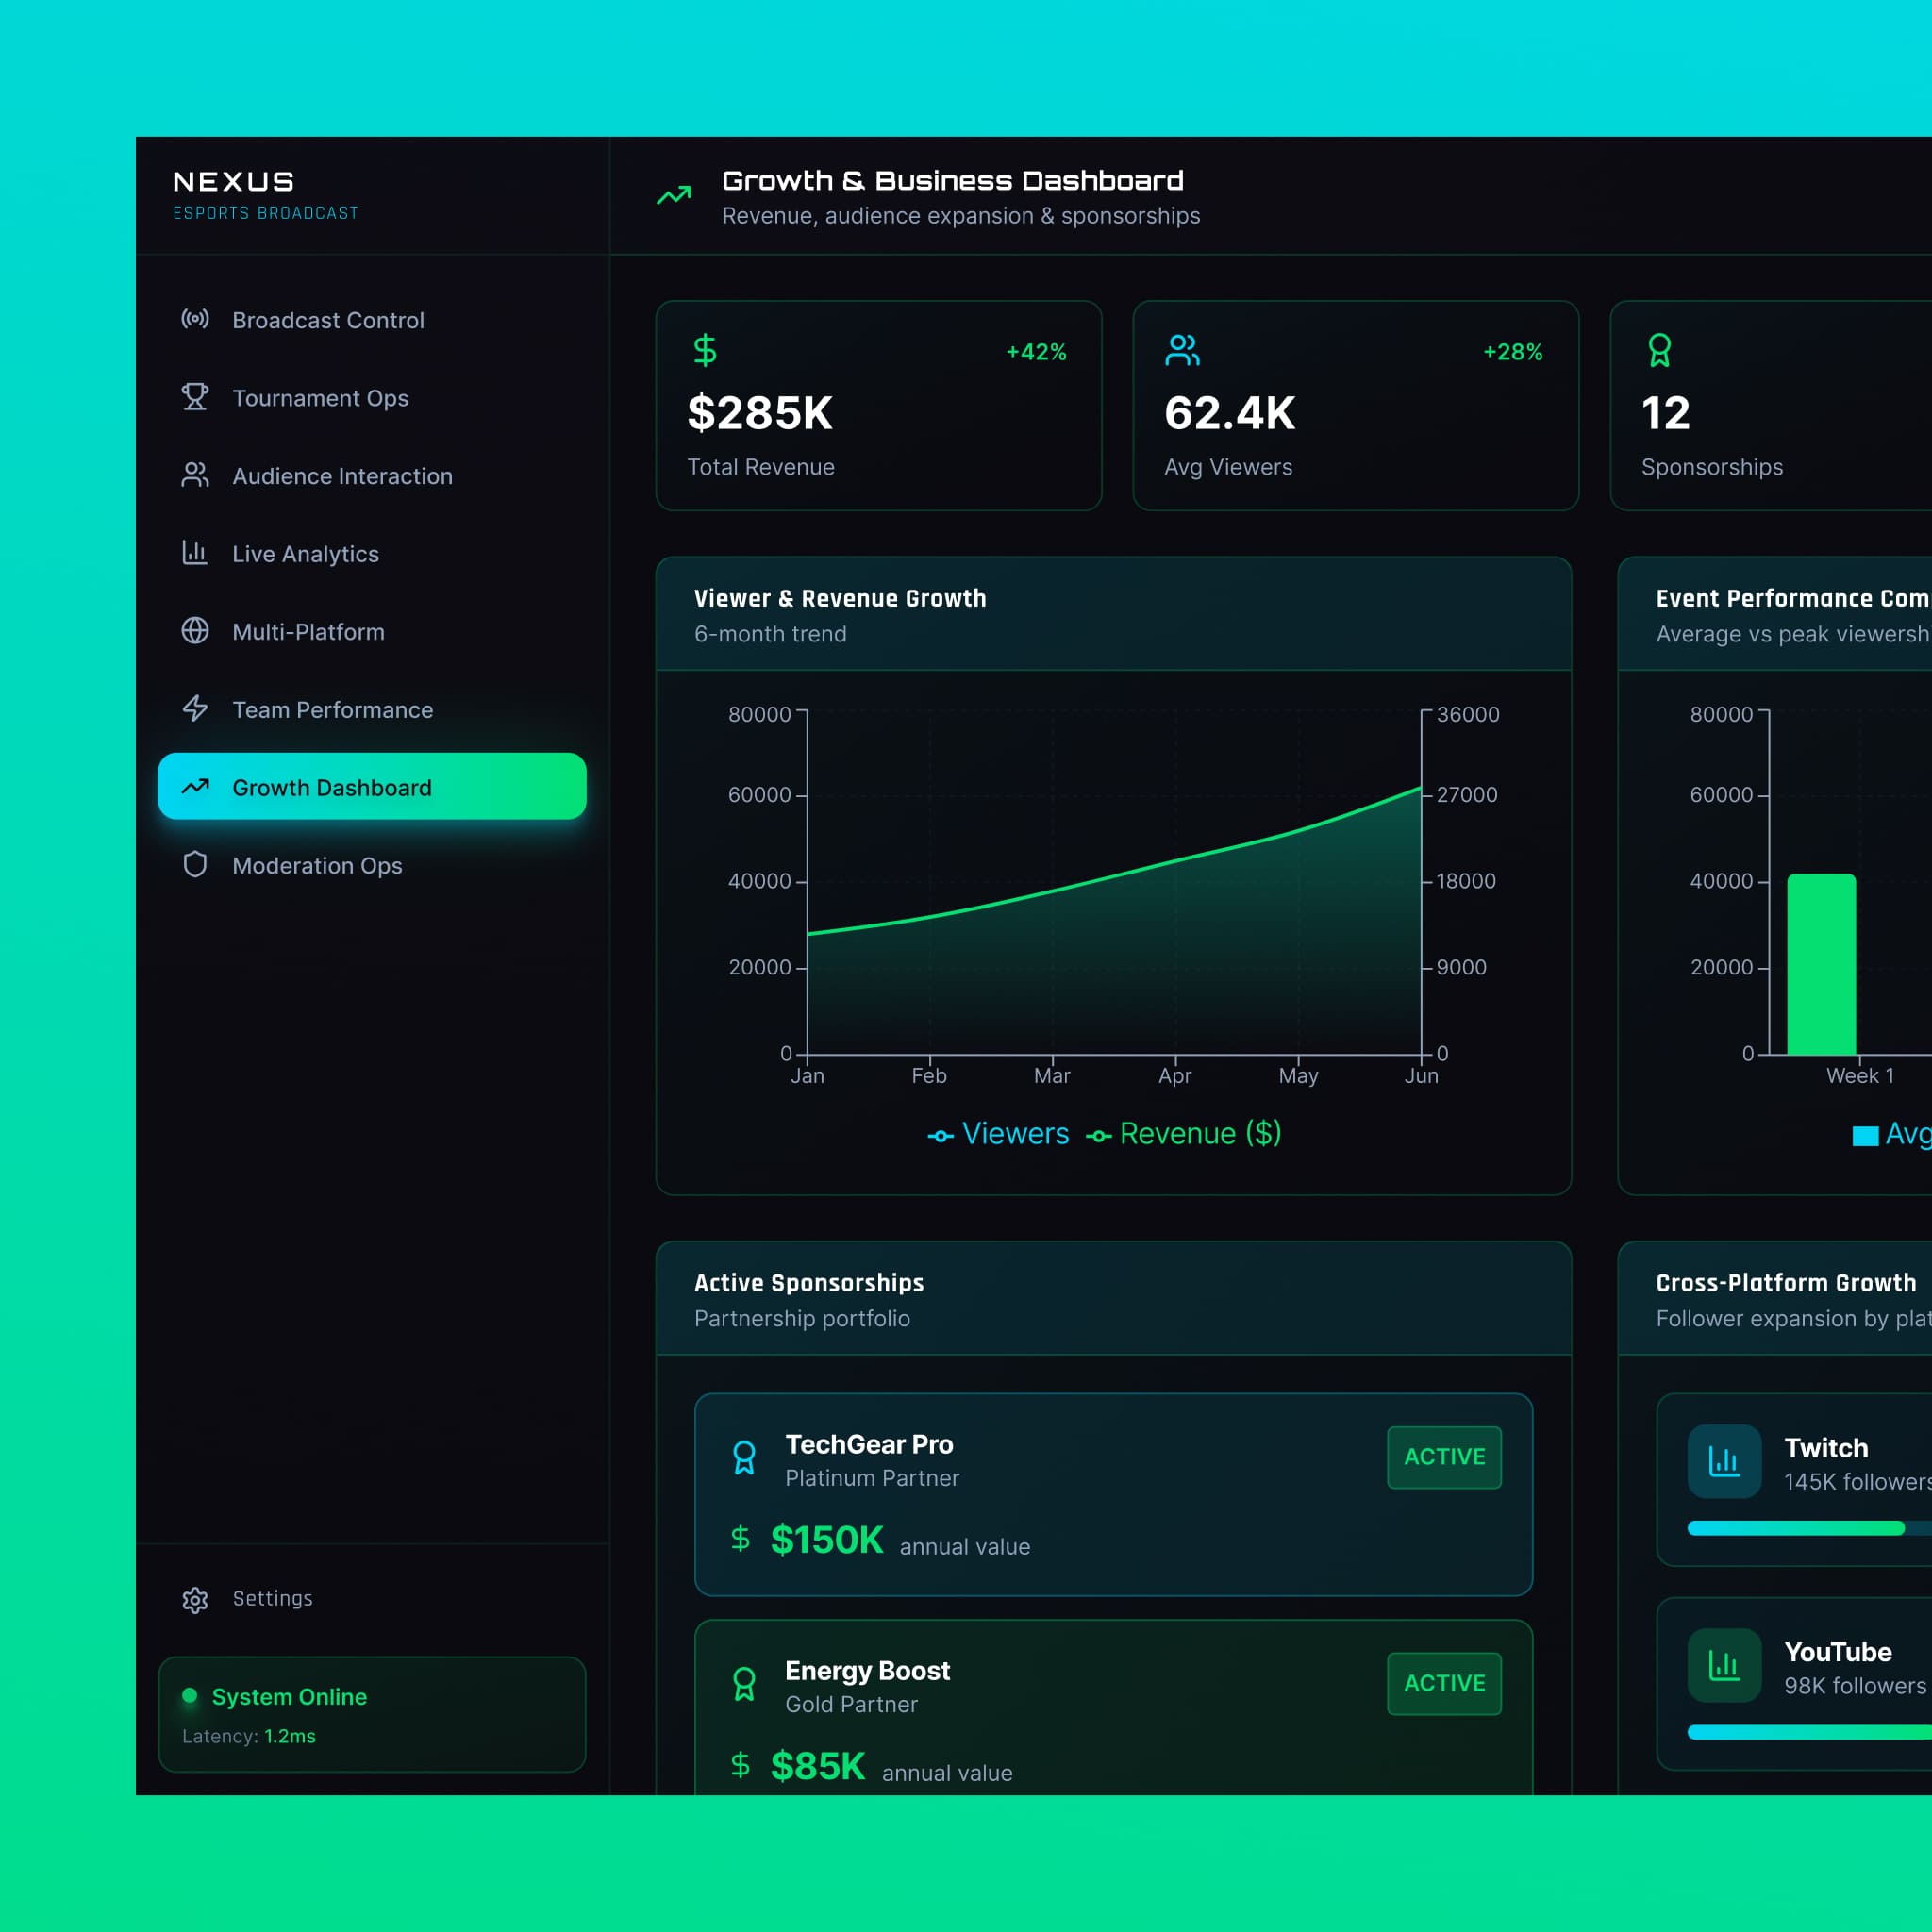The width and height of the screenshot is (1932, 1932).
Task: Click the Multi-Platform globe icon
Action: pos(195,631)
